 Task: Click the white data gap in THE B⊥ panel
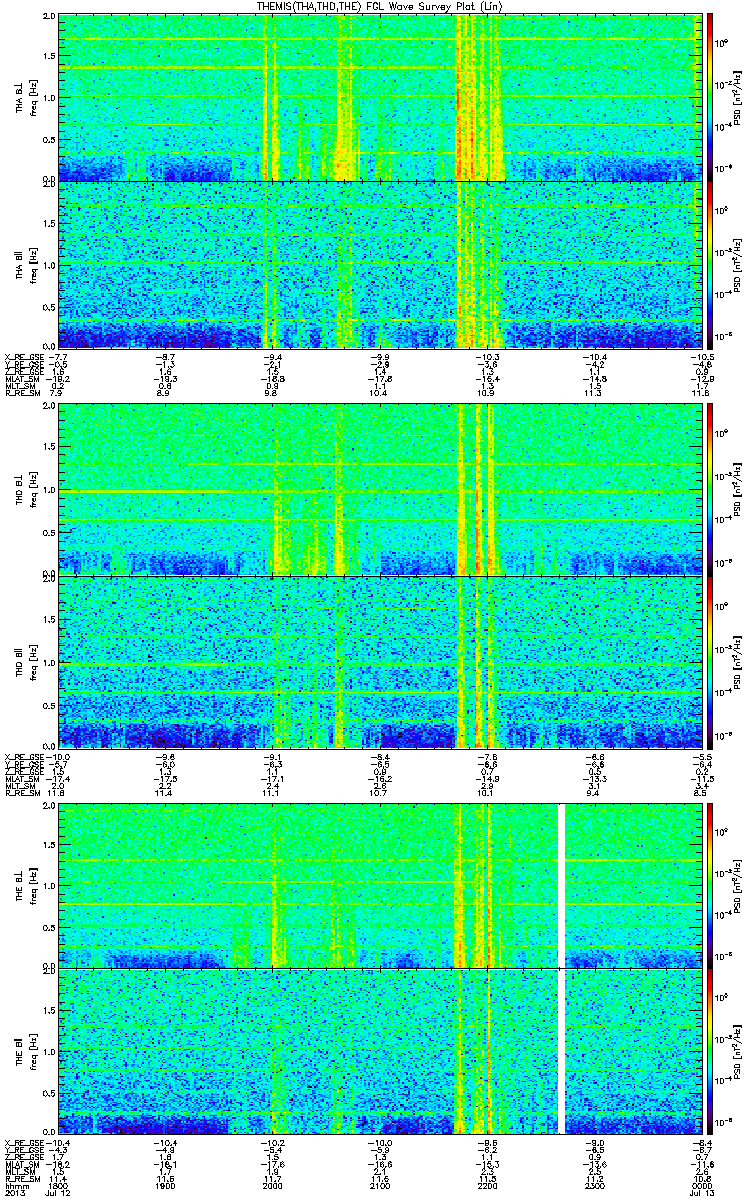pos(561,884)
